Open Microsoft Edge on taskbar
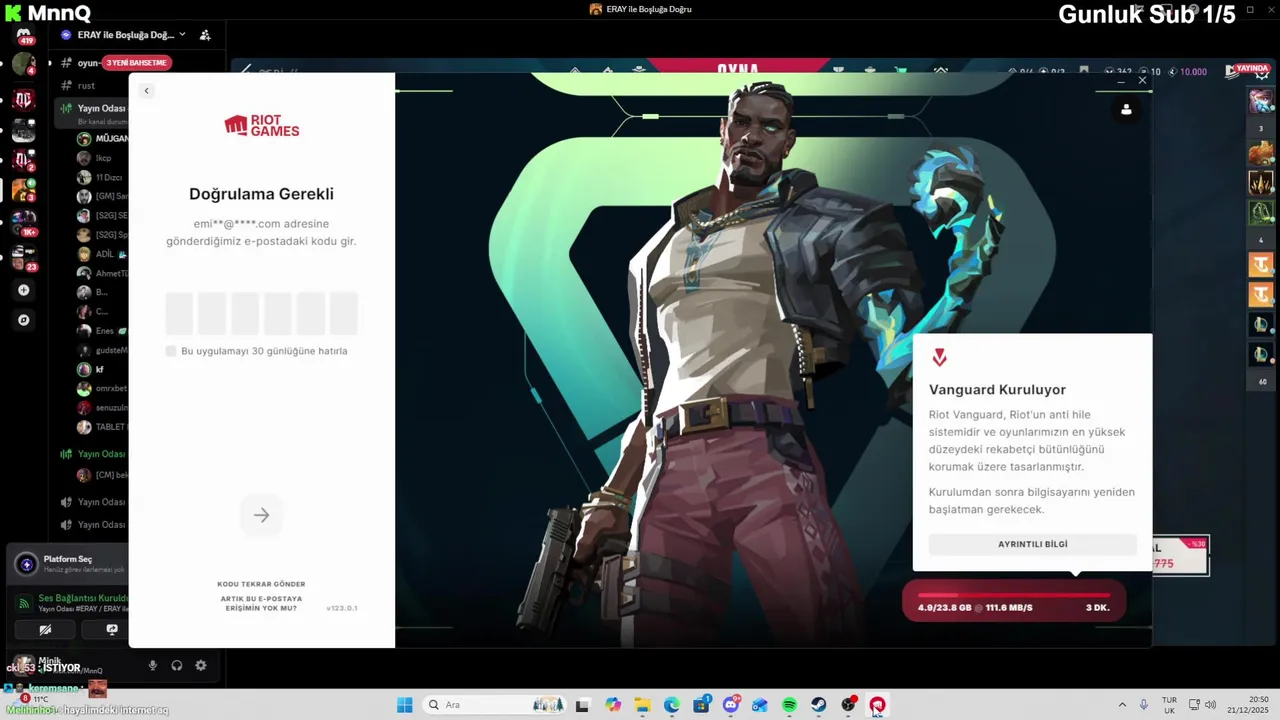1280x720 pixels. (x=672, y=705)
